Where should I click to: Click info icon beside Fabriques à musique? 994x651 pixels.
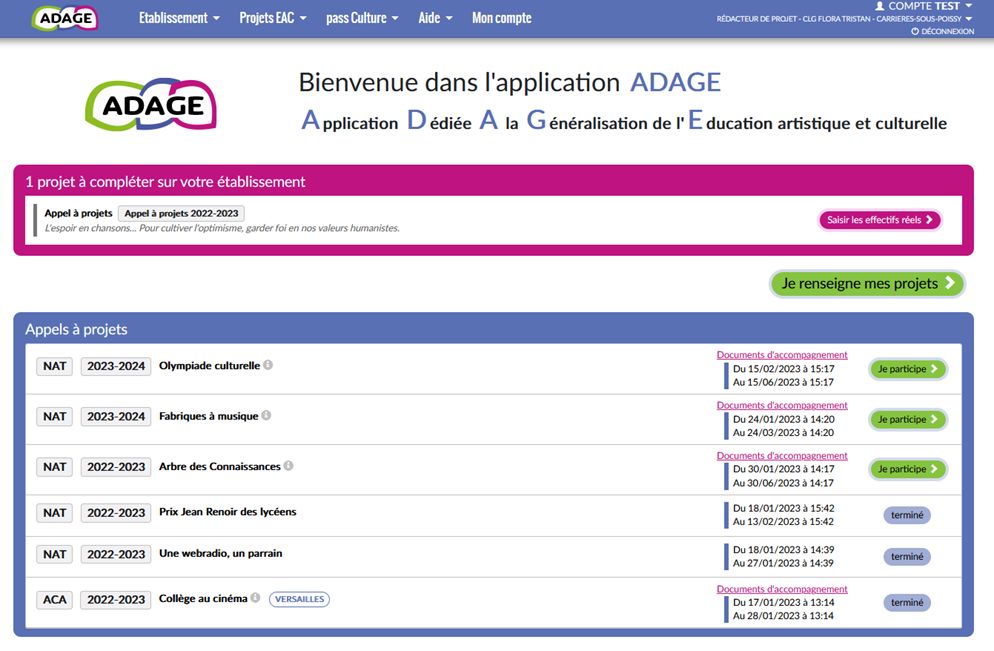[266, 415]
